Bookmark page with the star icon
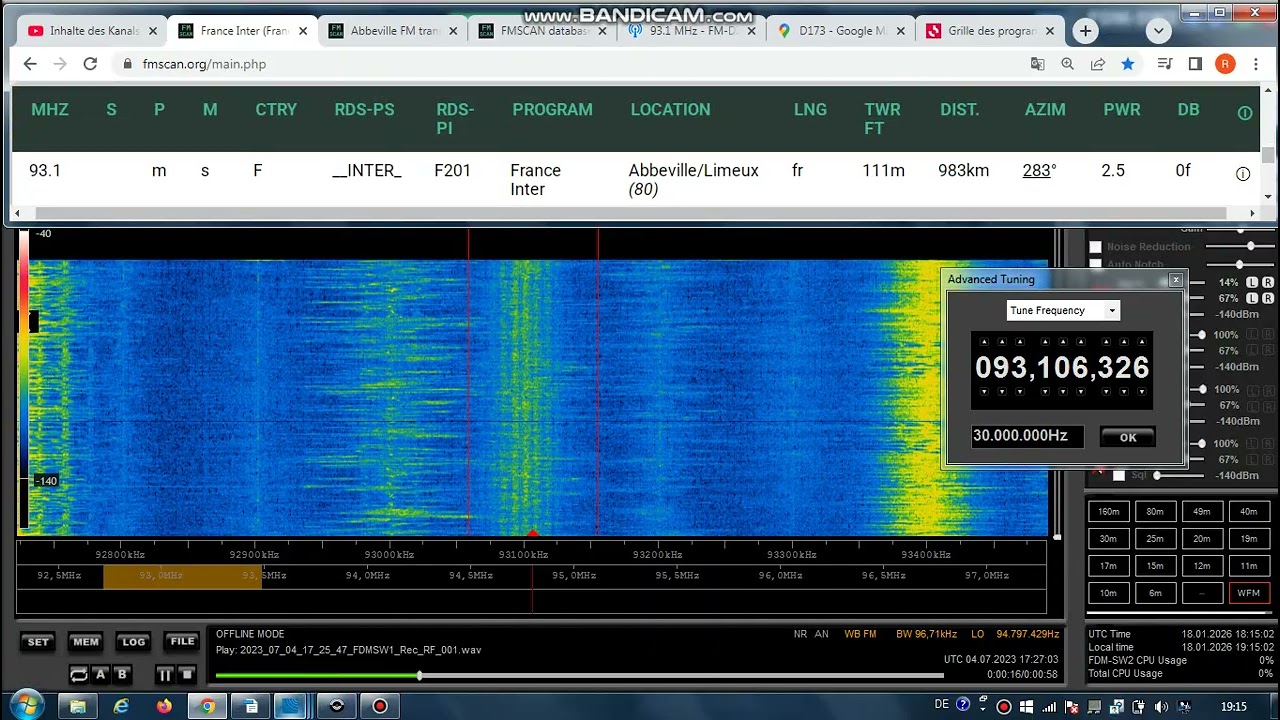Image resolution: width=1280 pixels, height=720 pixels. click(x=1128, y=64)
